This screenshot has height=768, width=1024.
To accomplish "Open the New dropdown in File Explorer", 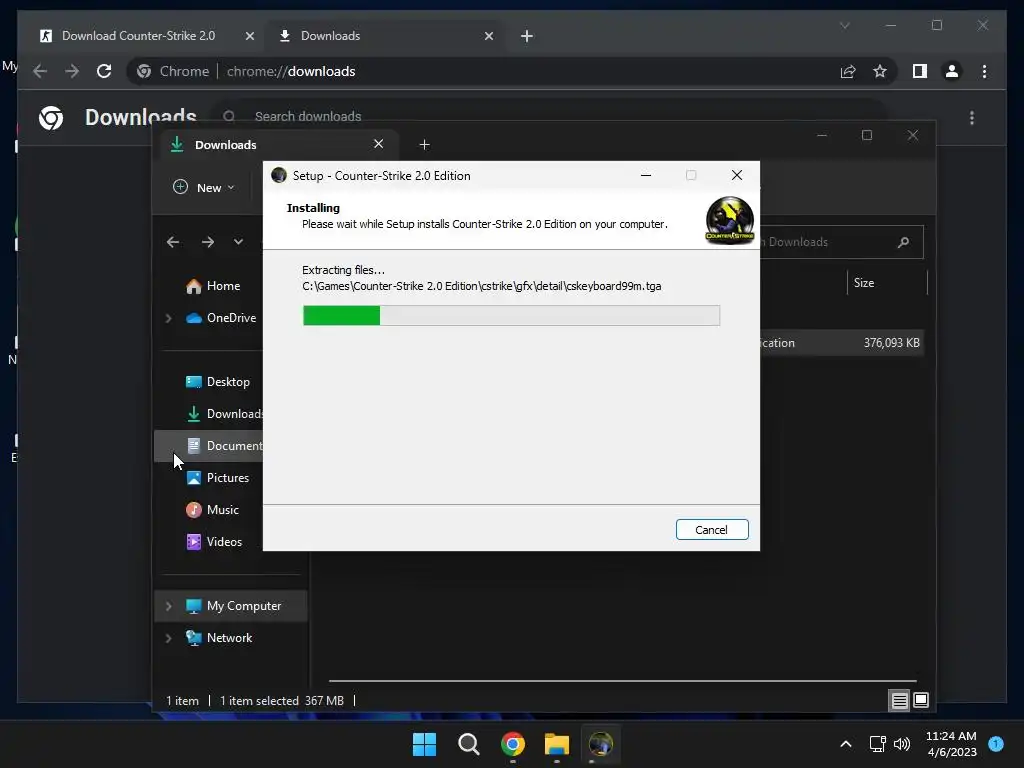I will (x=204, y=187).
